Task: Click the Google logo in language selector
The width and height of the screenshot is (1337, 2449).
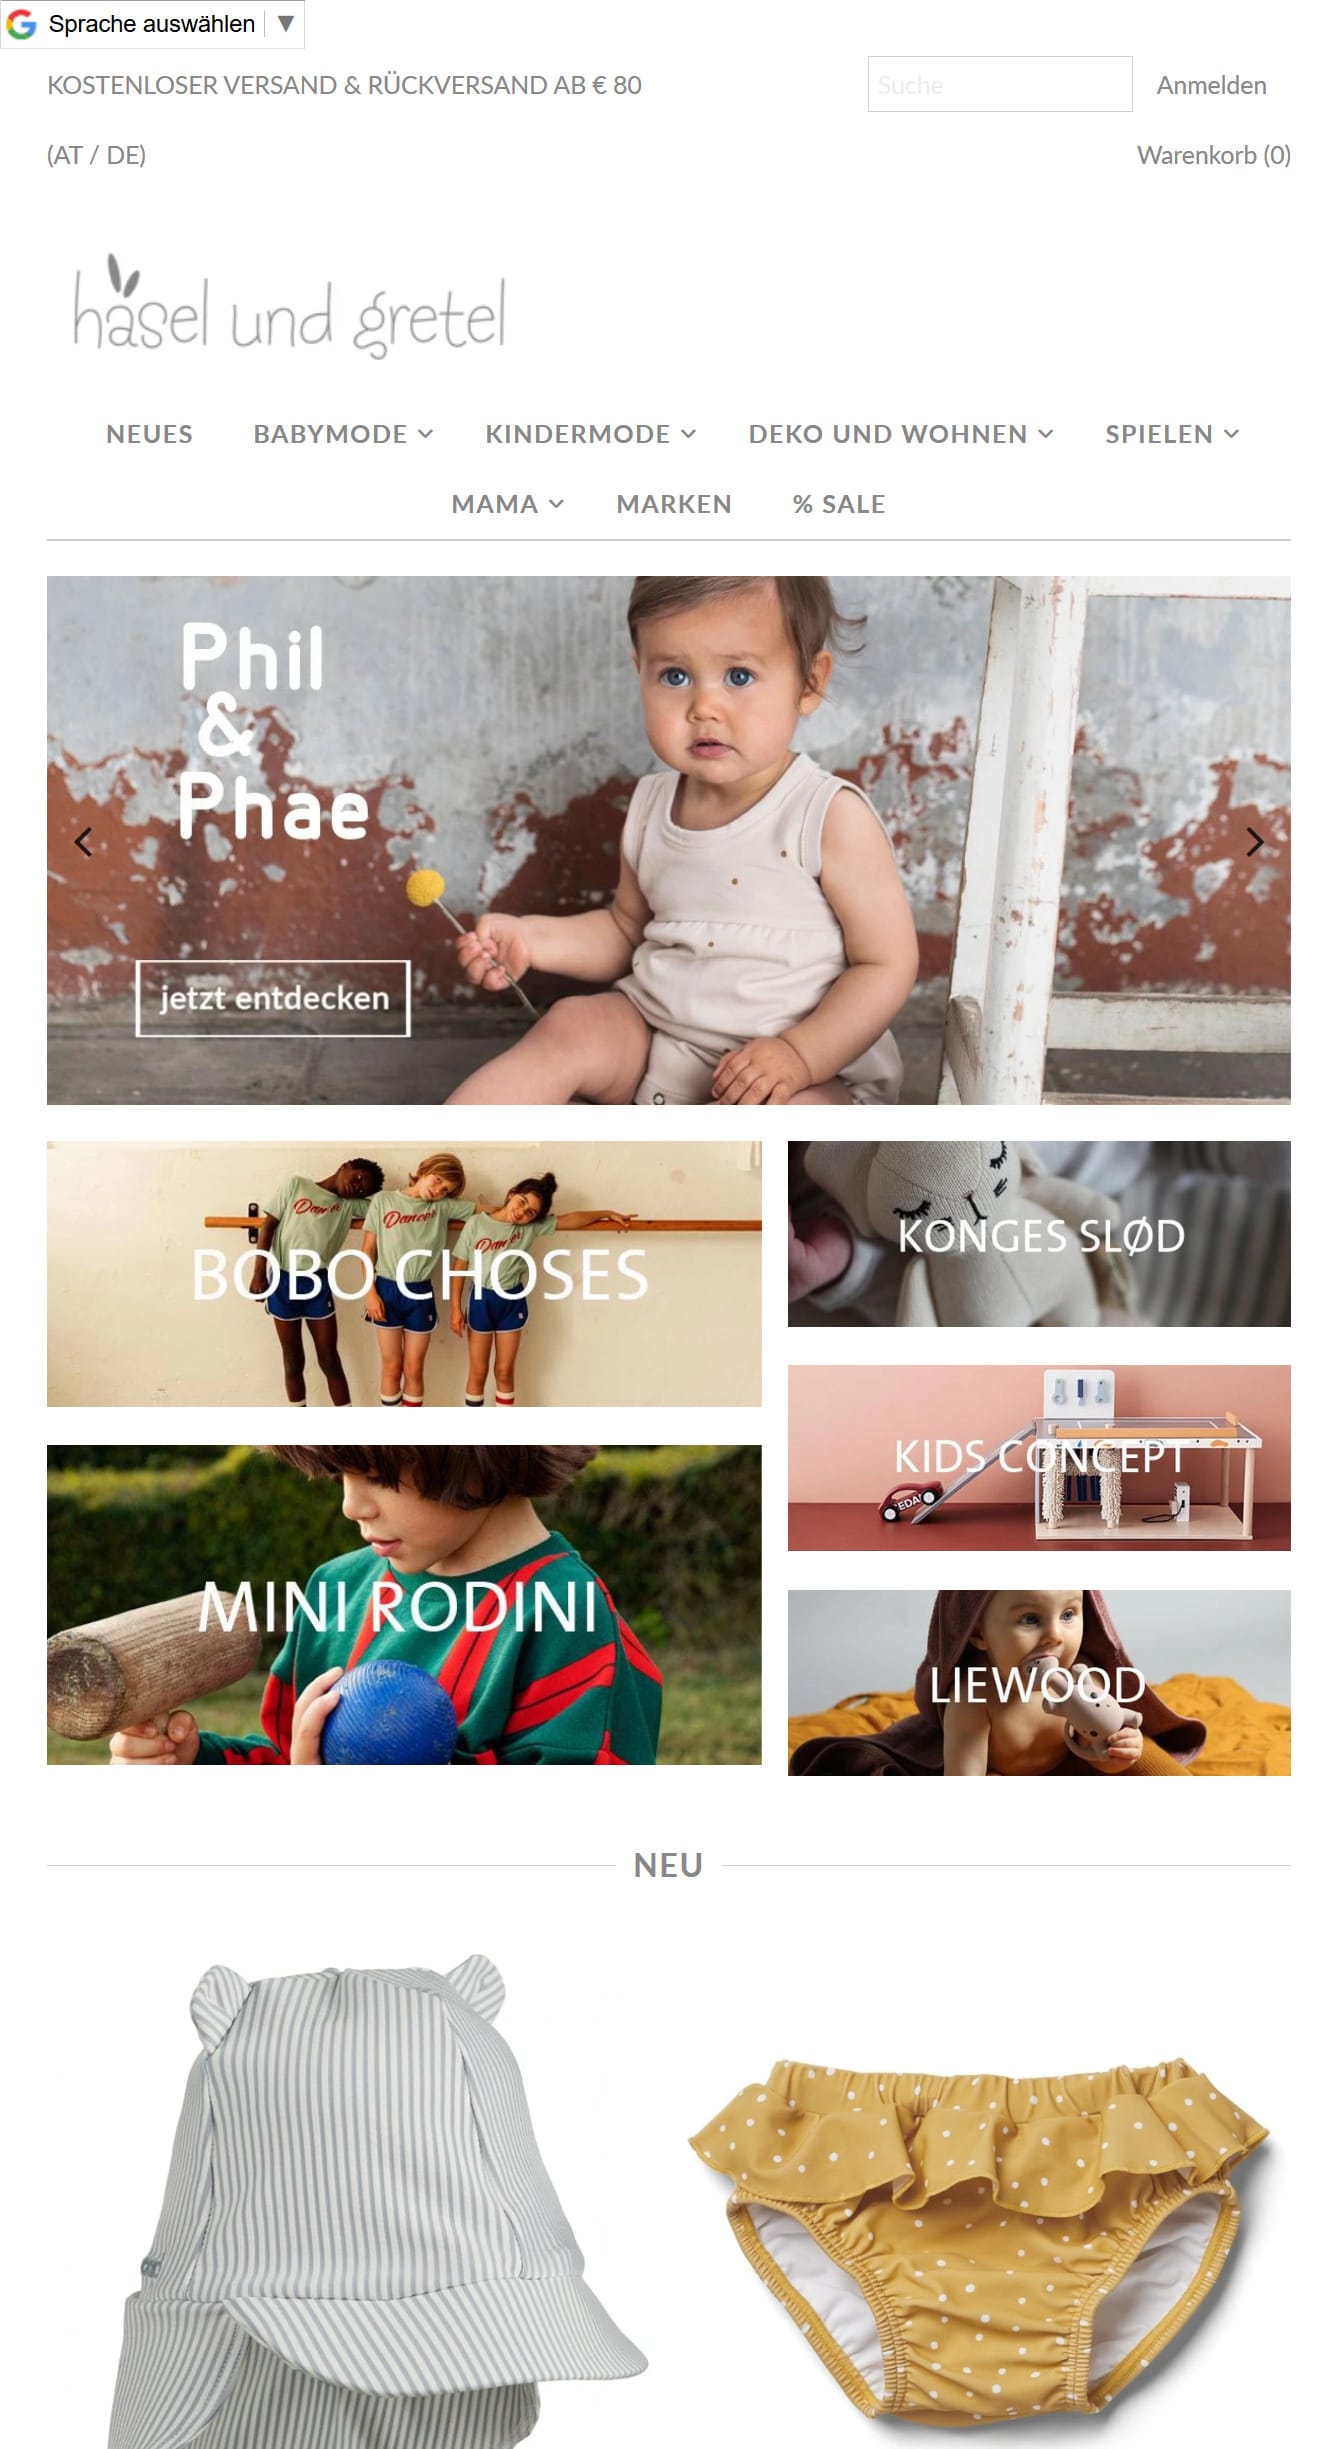Action: (x=22, y=24)
